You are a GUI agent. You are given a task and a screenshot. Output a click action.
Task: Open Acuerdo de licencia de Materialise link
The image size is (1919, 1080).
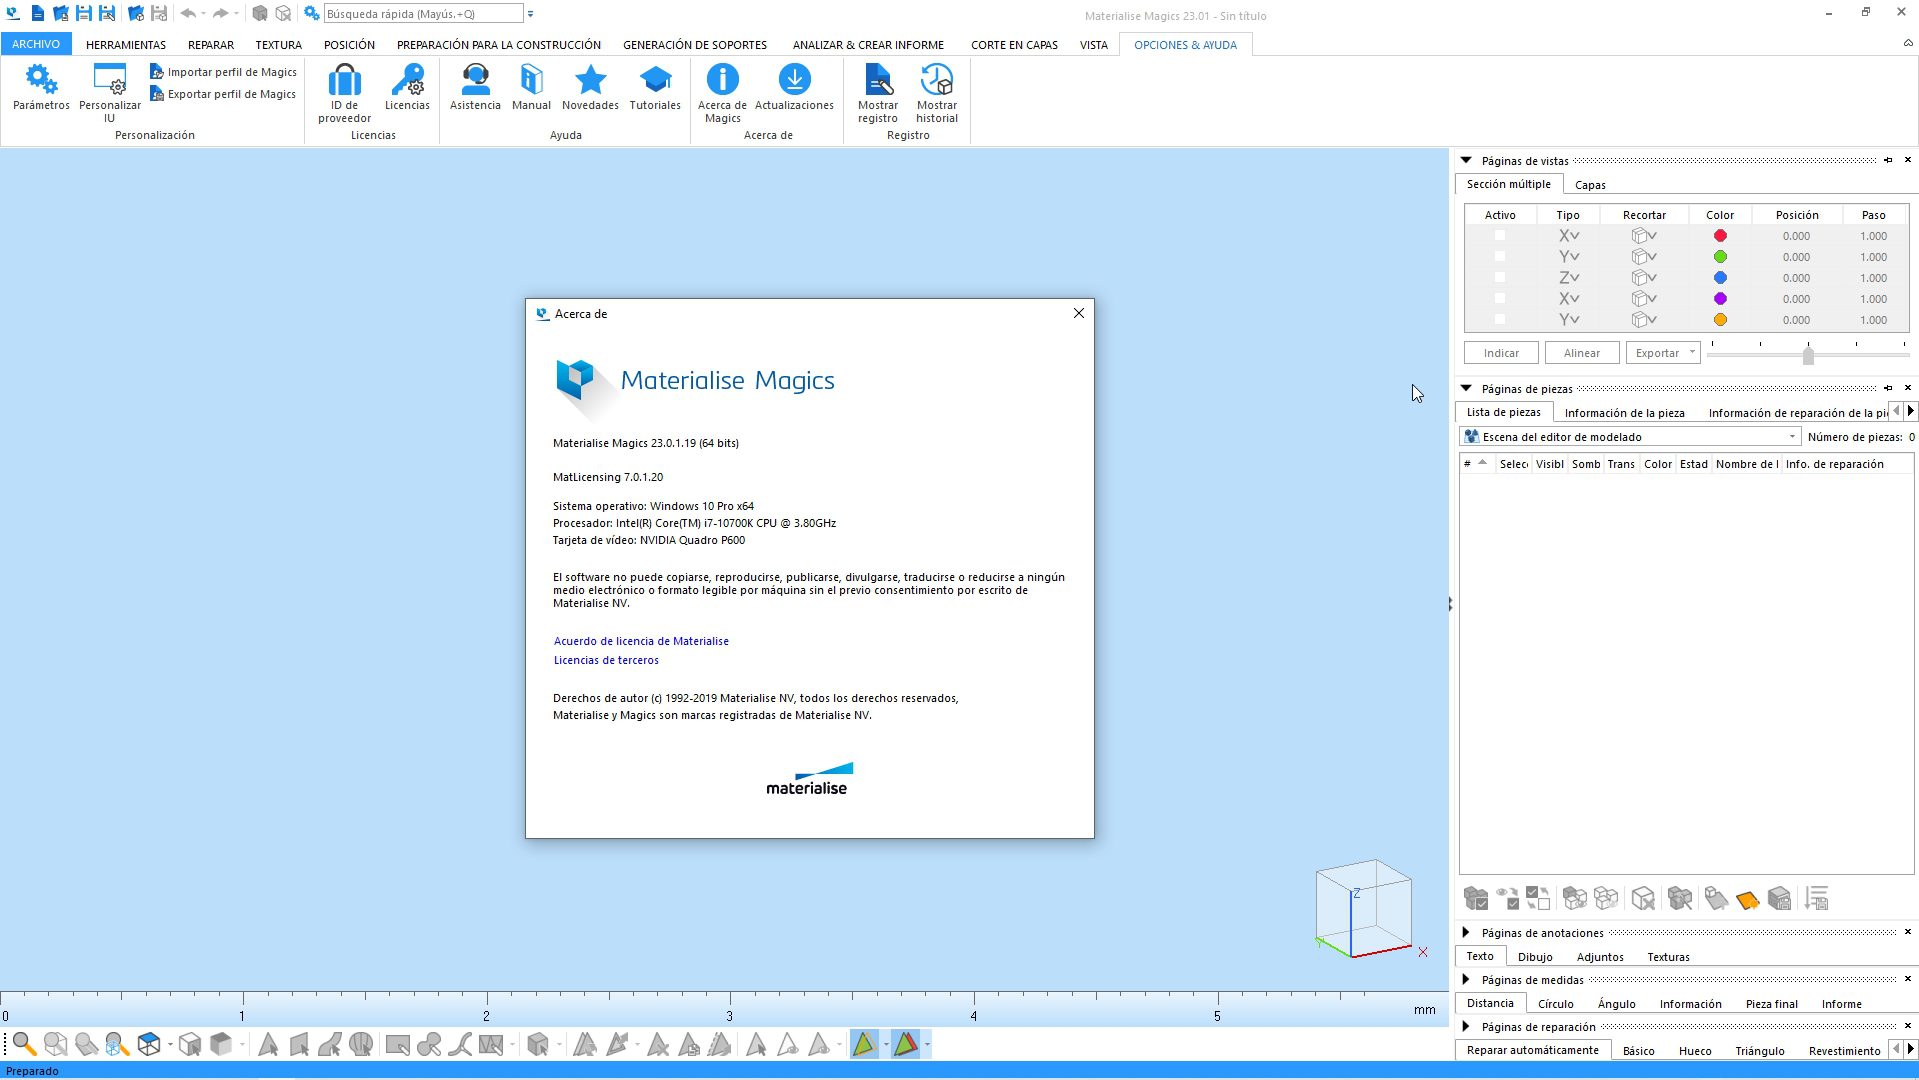pos(641,641)
